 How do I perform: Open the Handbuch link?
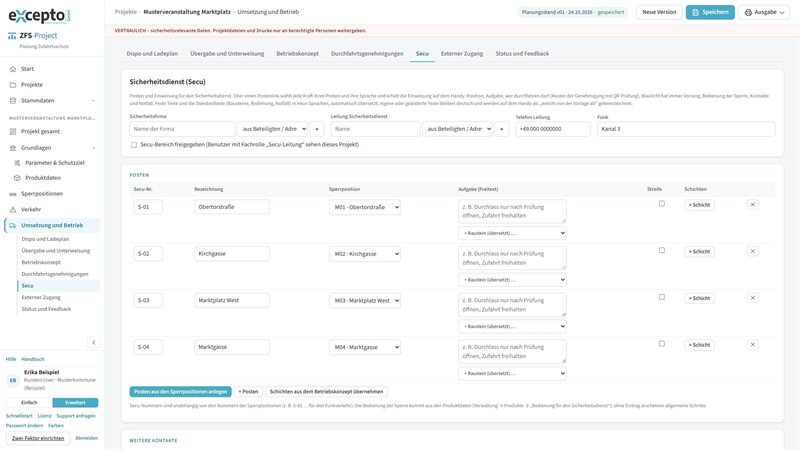pos(33,359)
